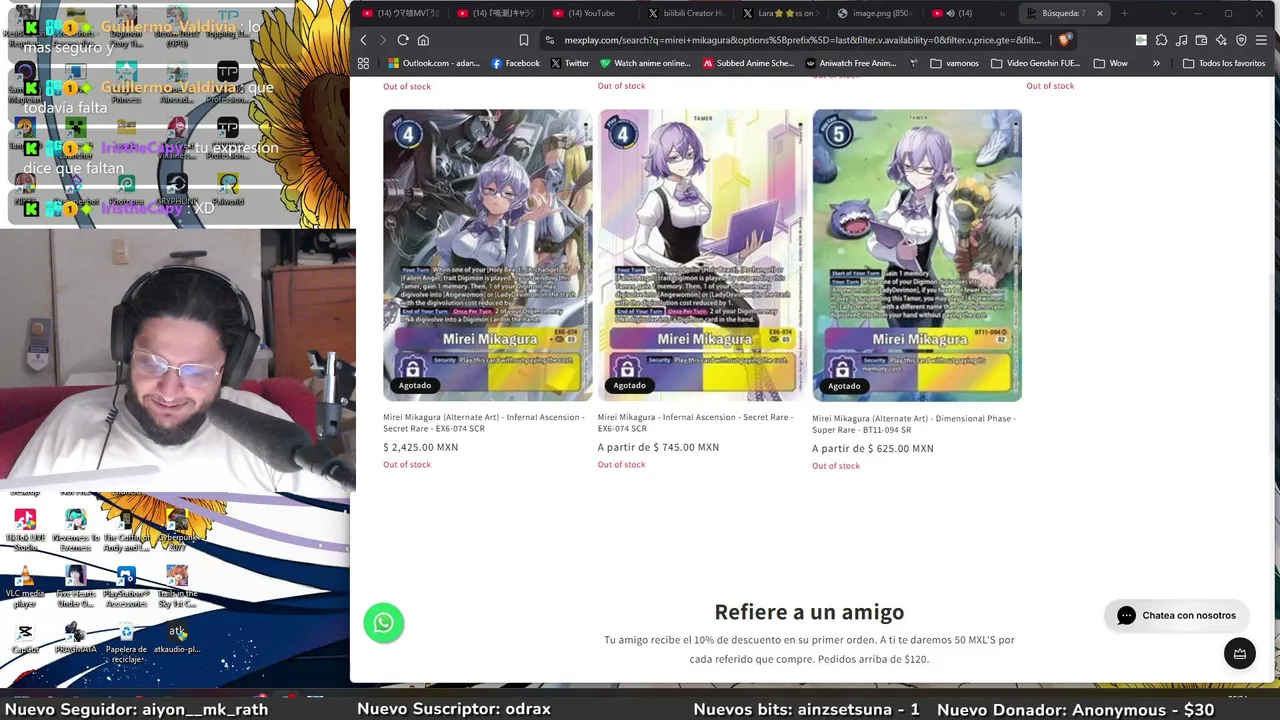
Task: Click the Refiere a un amigo heading
Action: pyautogui.click(x=809, y=612)
